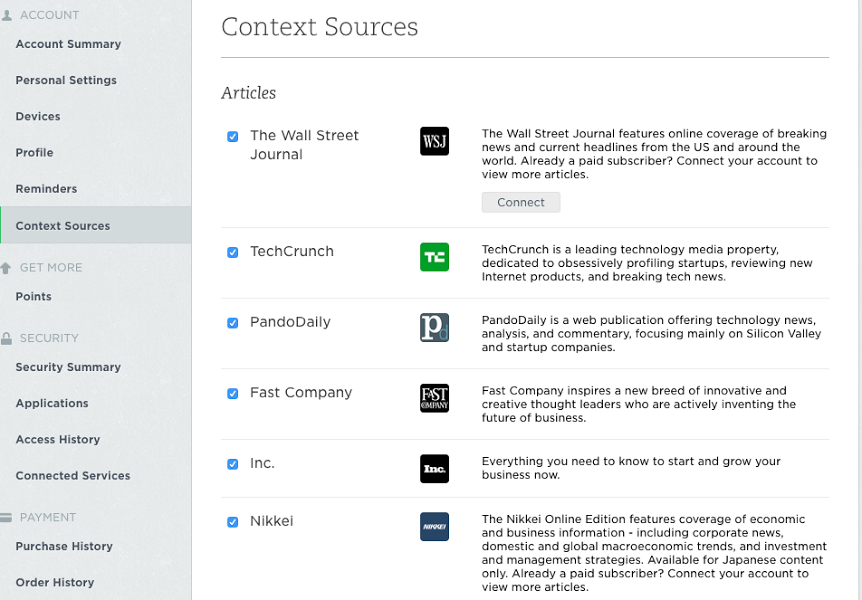Open the Purchase History link
The width and height of the screenshot is (862, 600).
coord(64,546)
